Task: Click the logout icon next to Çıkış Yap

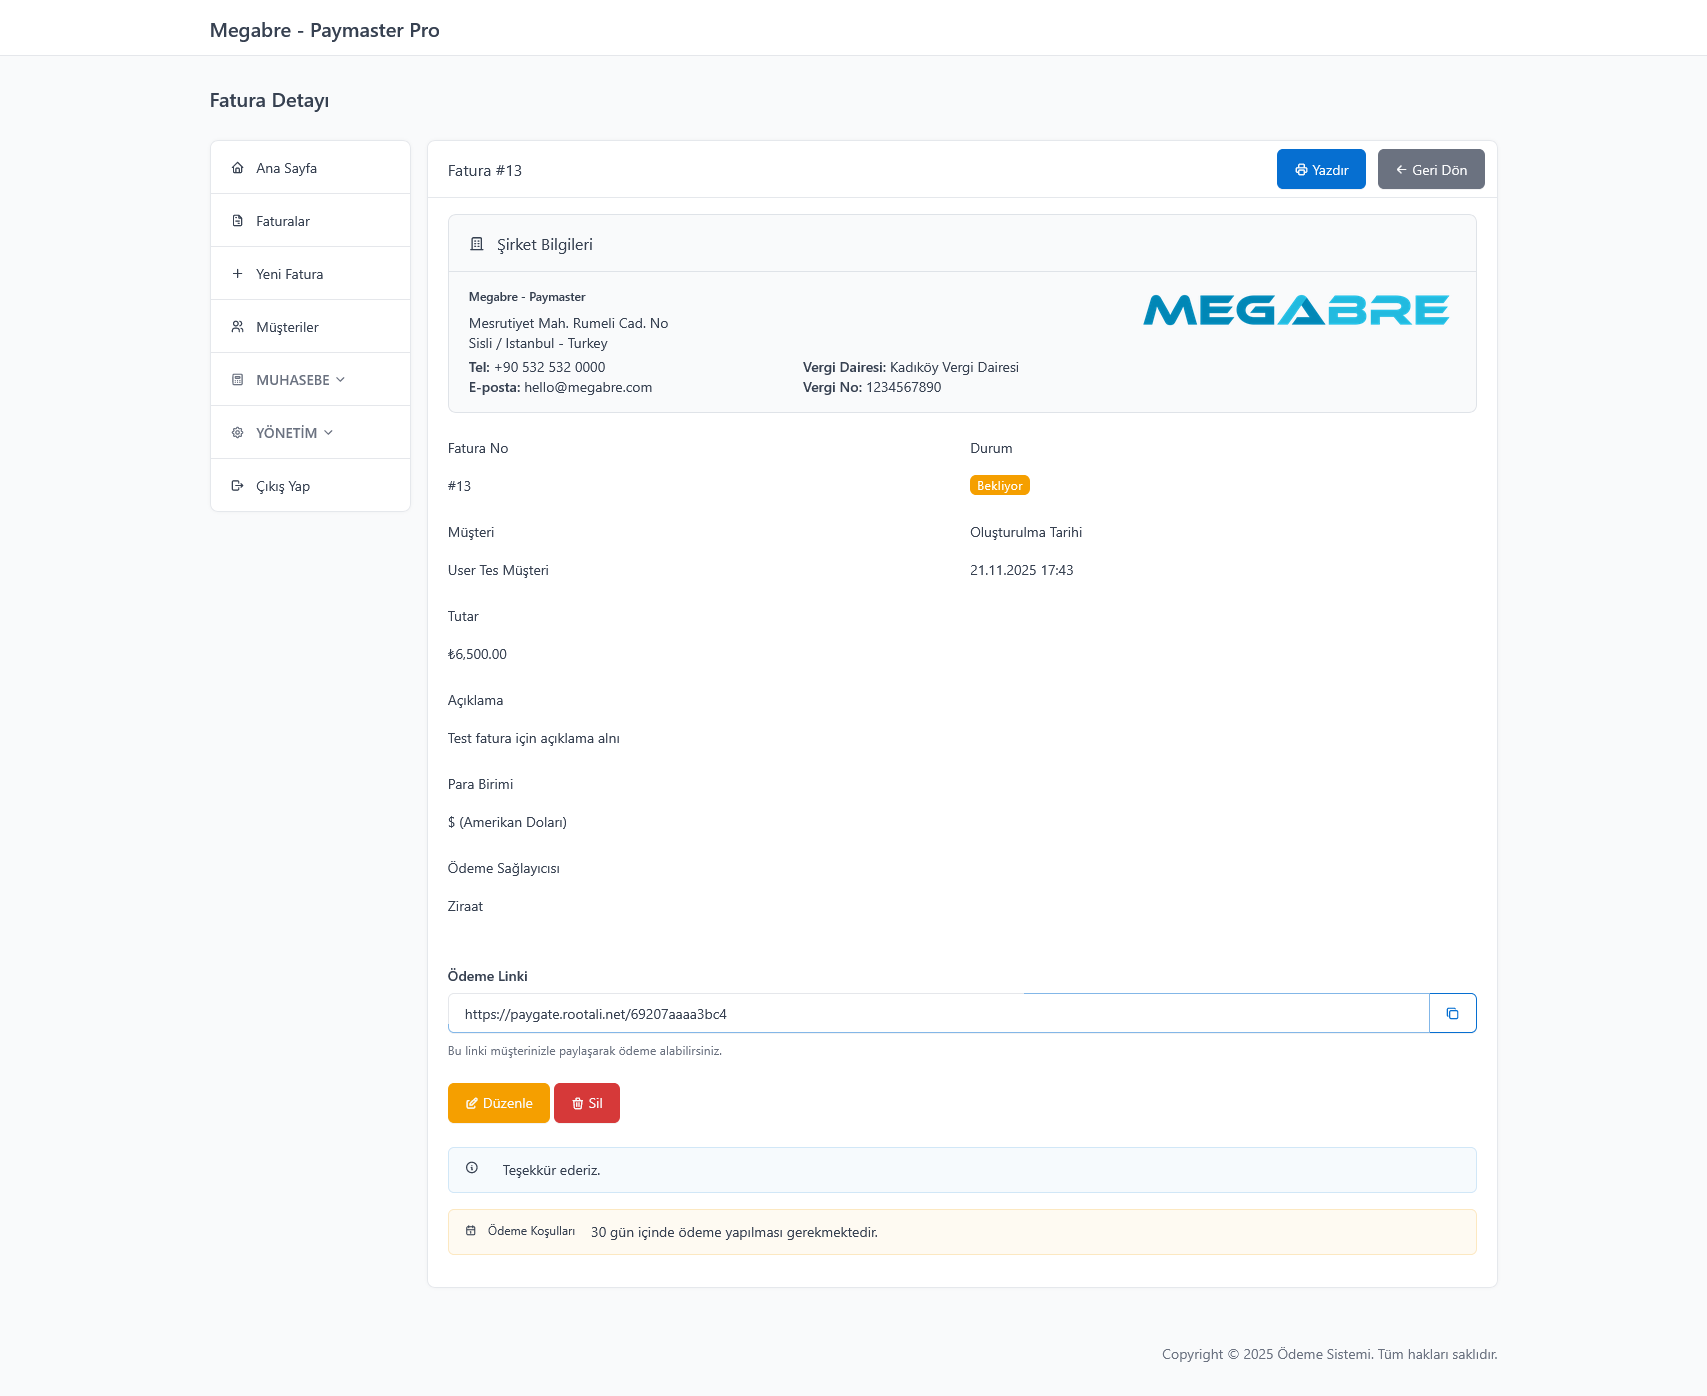Action: pos(237,486)
